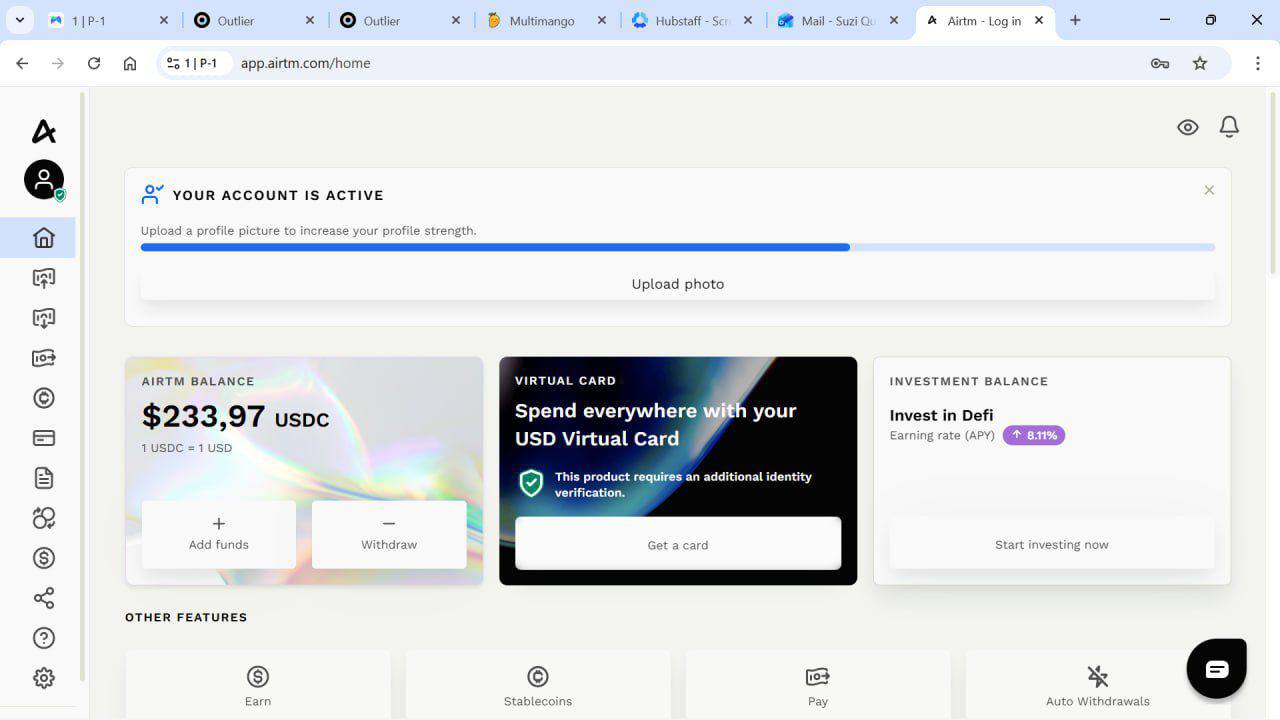
Task: Open the help question mark icon
Action: [x=44, y=638]
